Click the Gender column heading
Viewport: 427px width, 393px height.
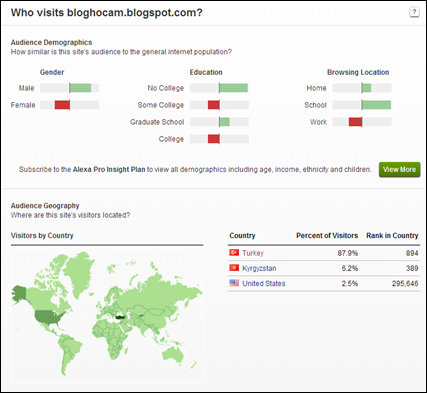coord(52,72)
